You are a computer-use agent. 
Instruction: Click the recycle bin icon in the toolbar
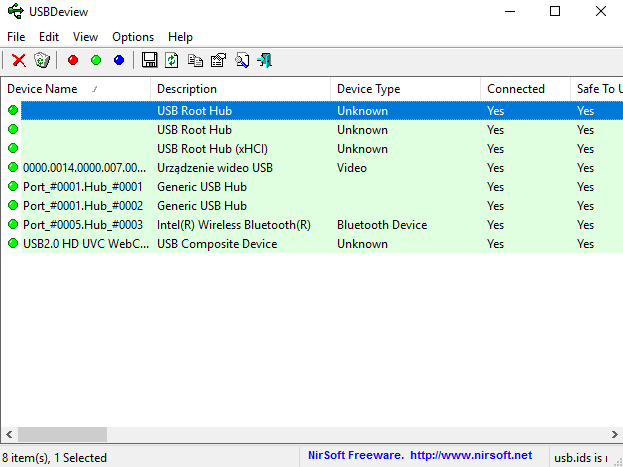[42, 60]
